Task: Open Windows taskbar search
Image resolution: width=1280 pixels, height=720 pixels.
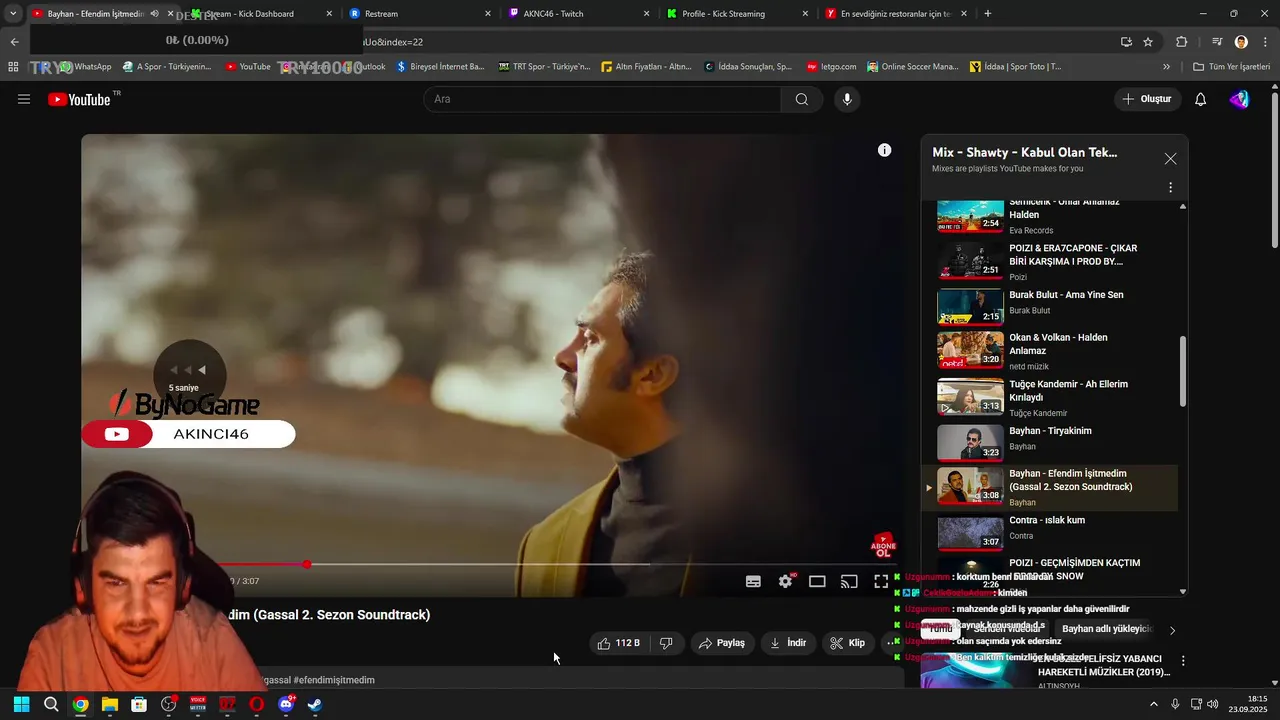Action: (x=51, y=704)
